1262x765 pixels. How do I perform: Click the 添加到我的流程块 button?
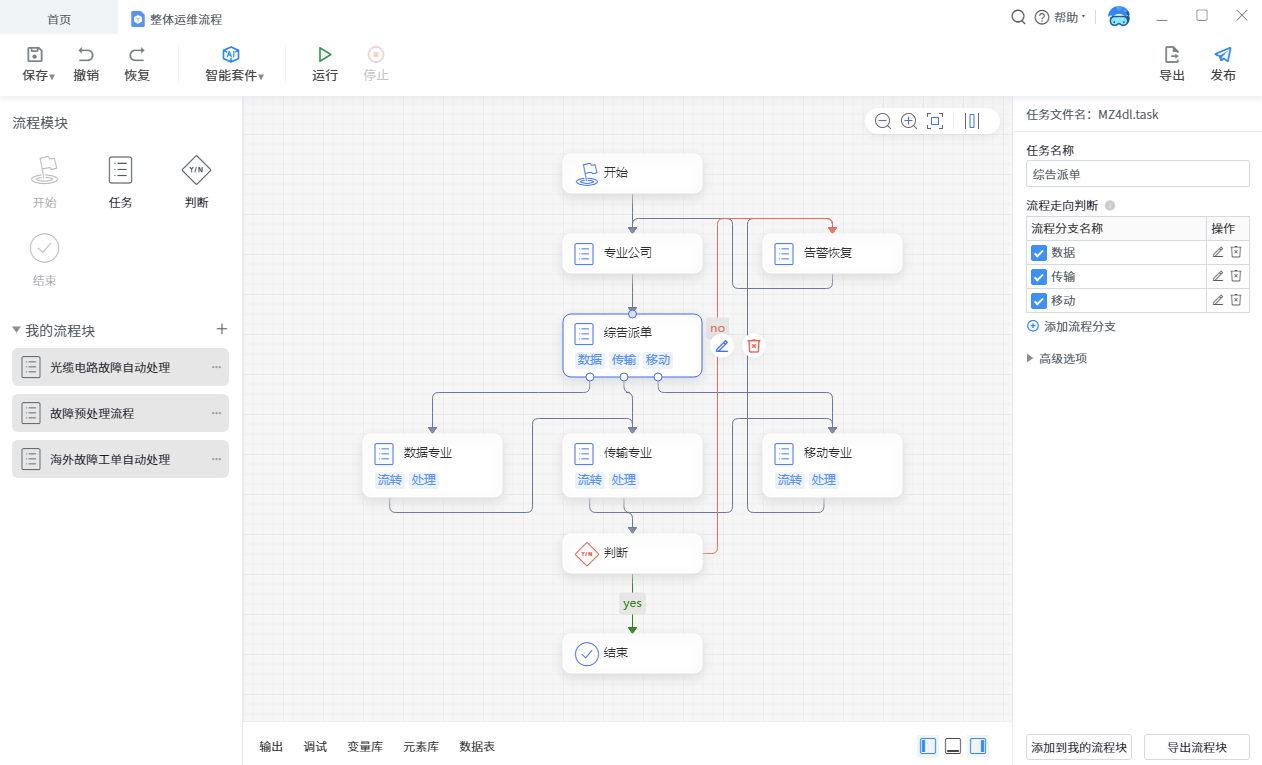point(1078,747)
